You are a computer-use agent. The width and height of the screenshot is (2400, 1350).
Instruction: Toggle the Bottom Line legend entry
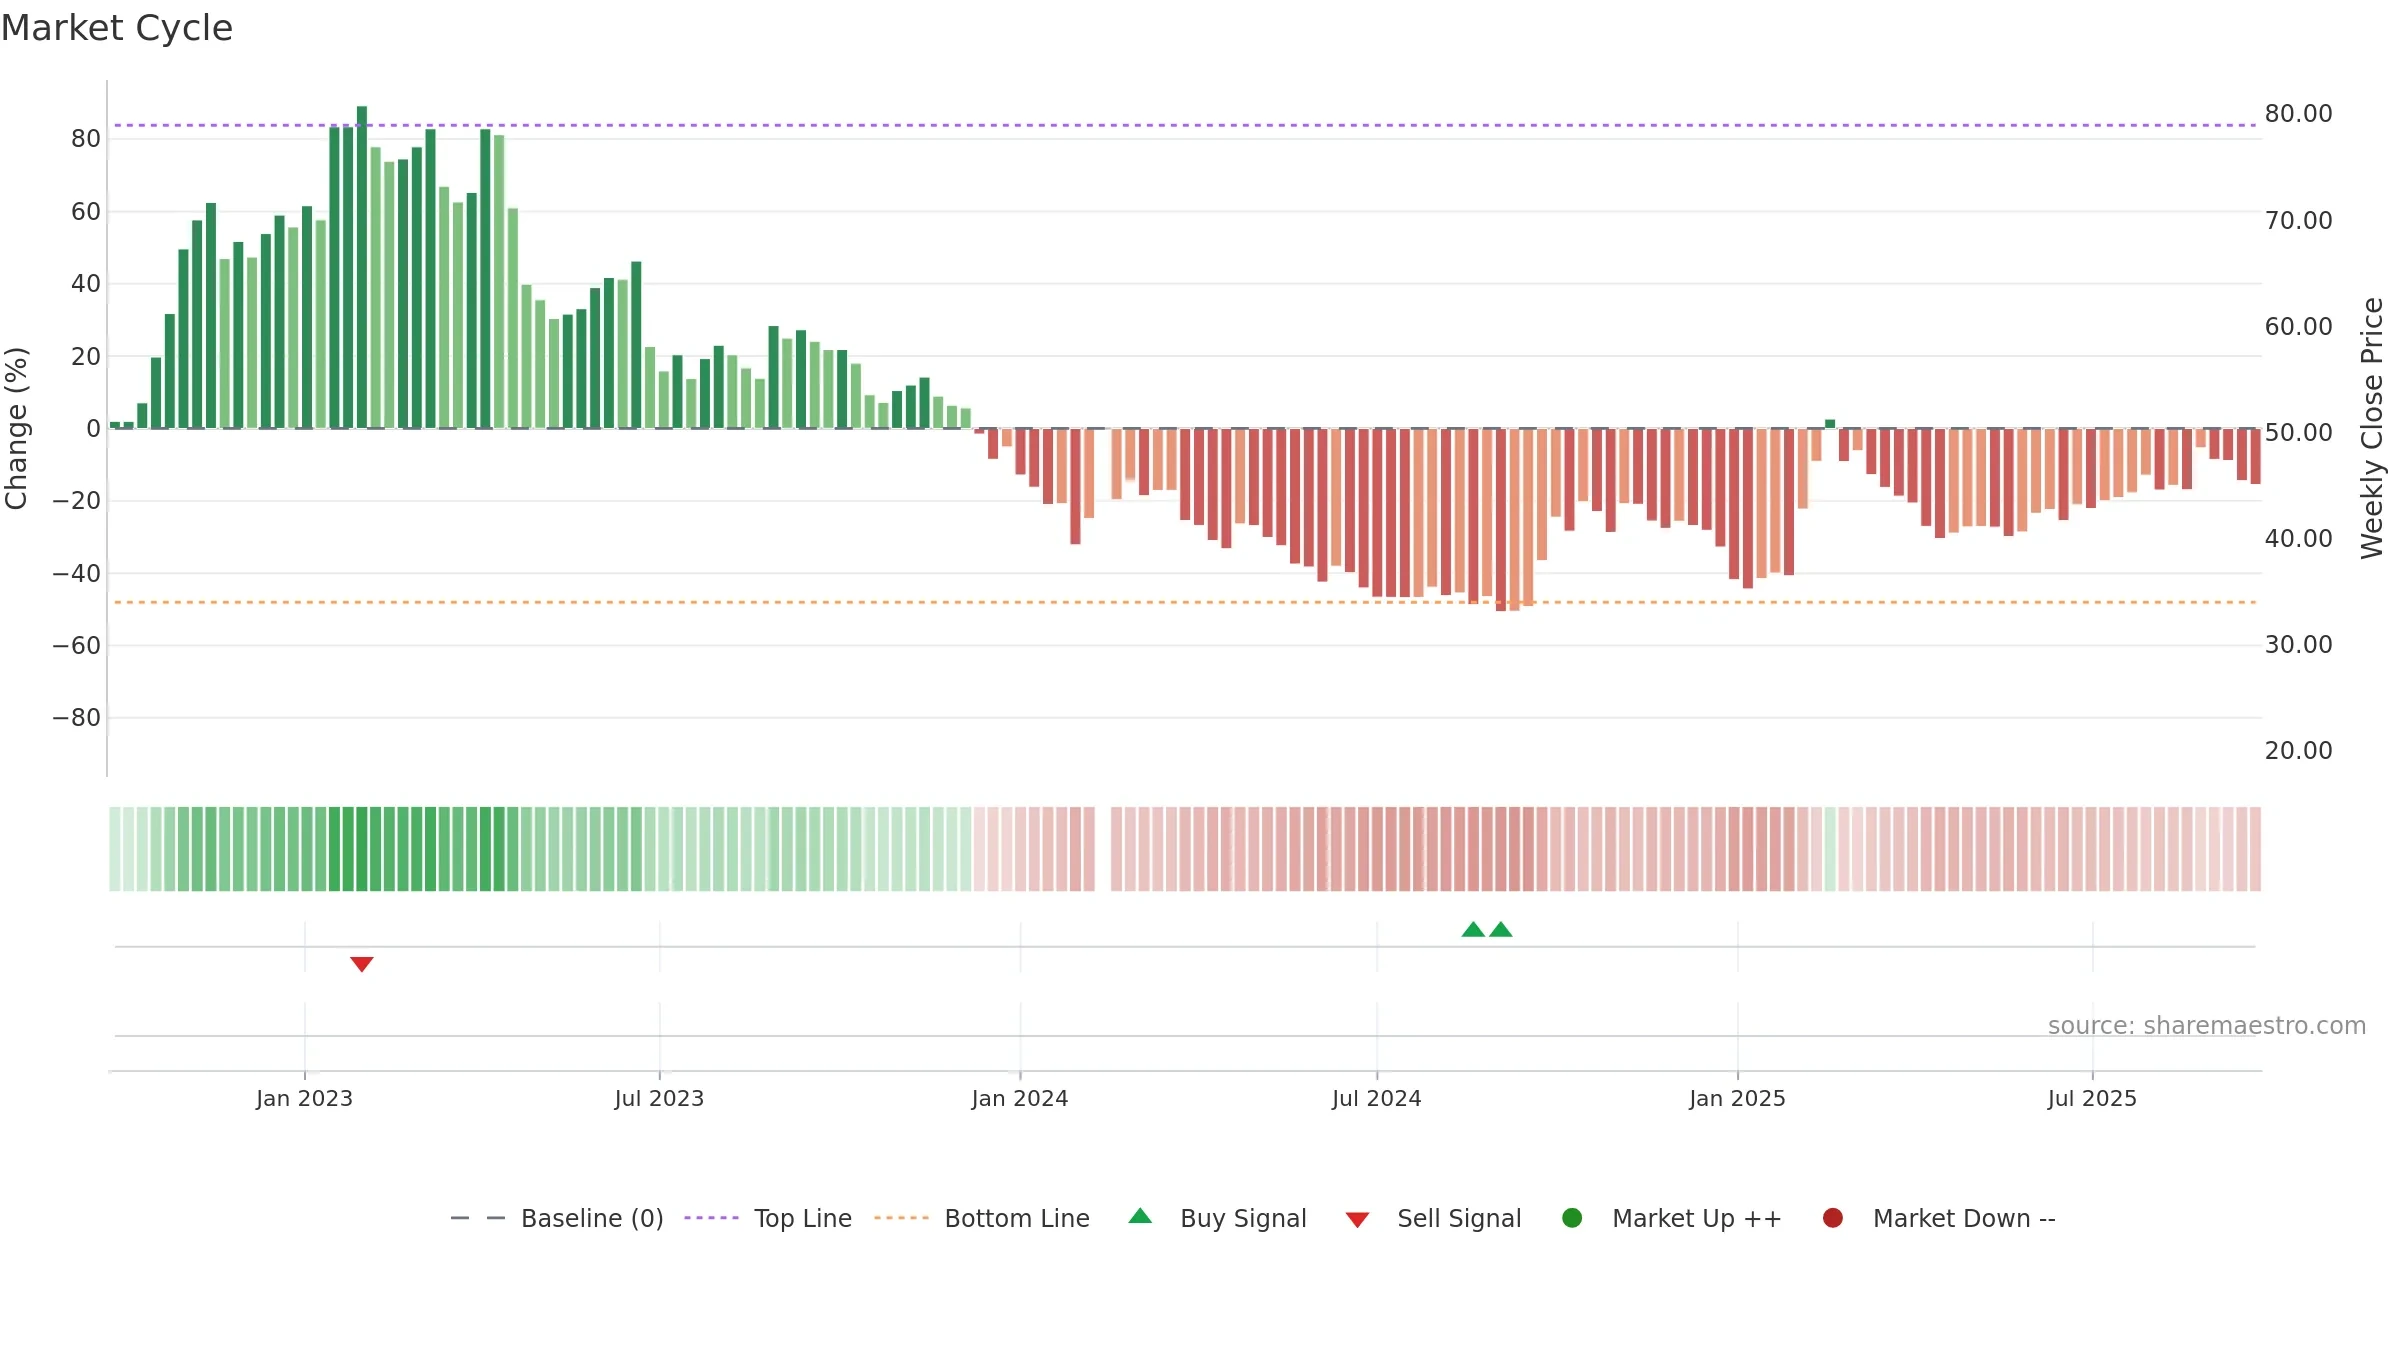click(982, 1218)
